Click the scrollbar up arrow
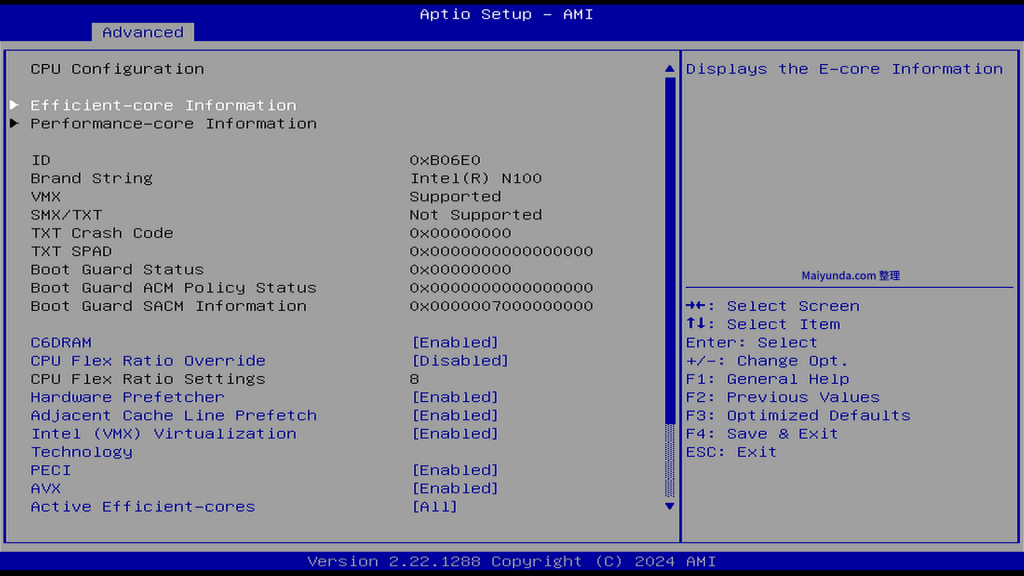This screenshot has width=1024, height=576. coord(670,69)
